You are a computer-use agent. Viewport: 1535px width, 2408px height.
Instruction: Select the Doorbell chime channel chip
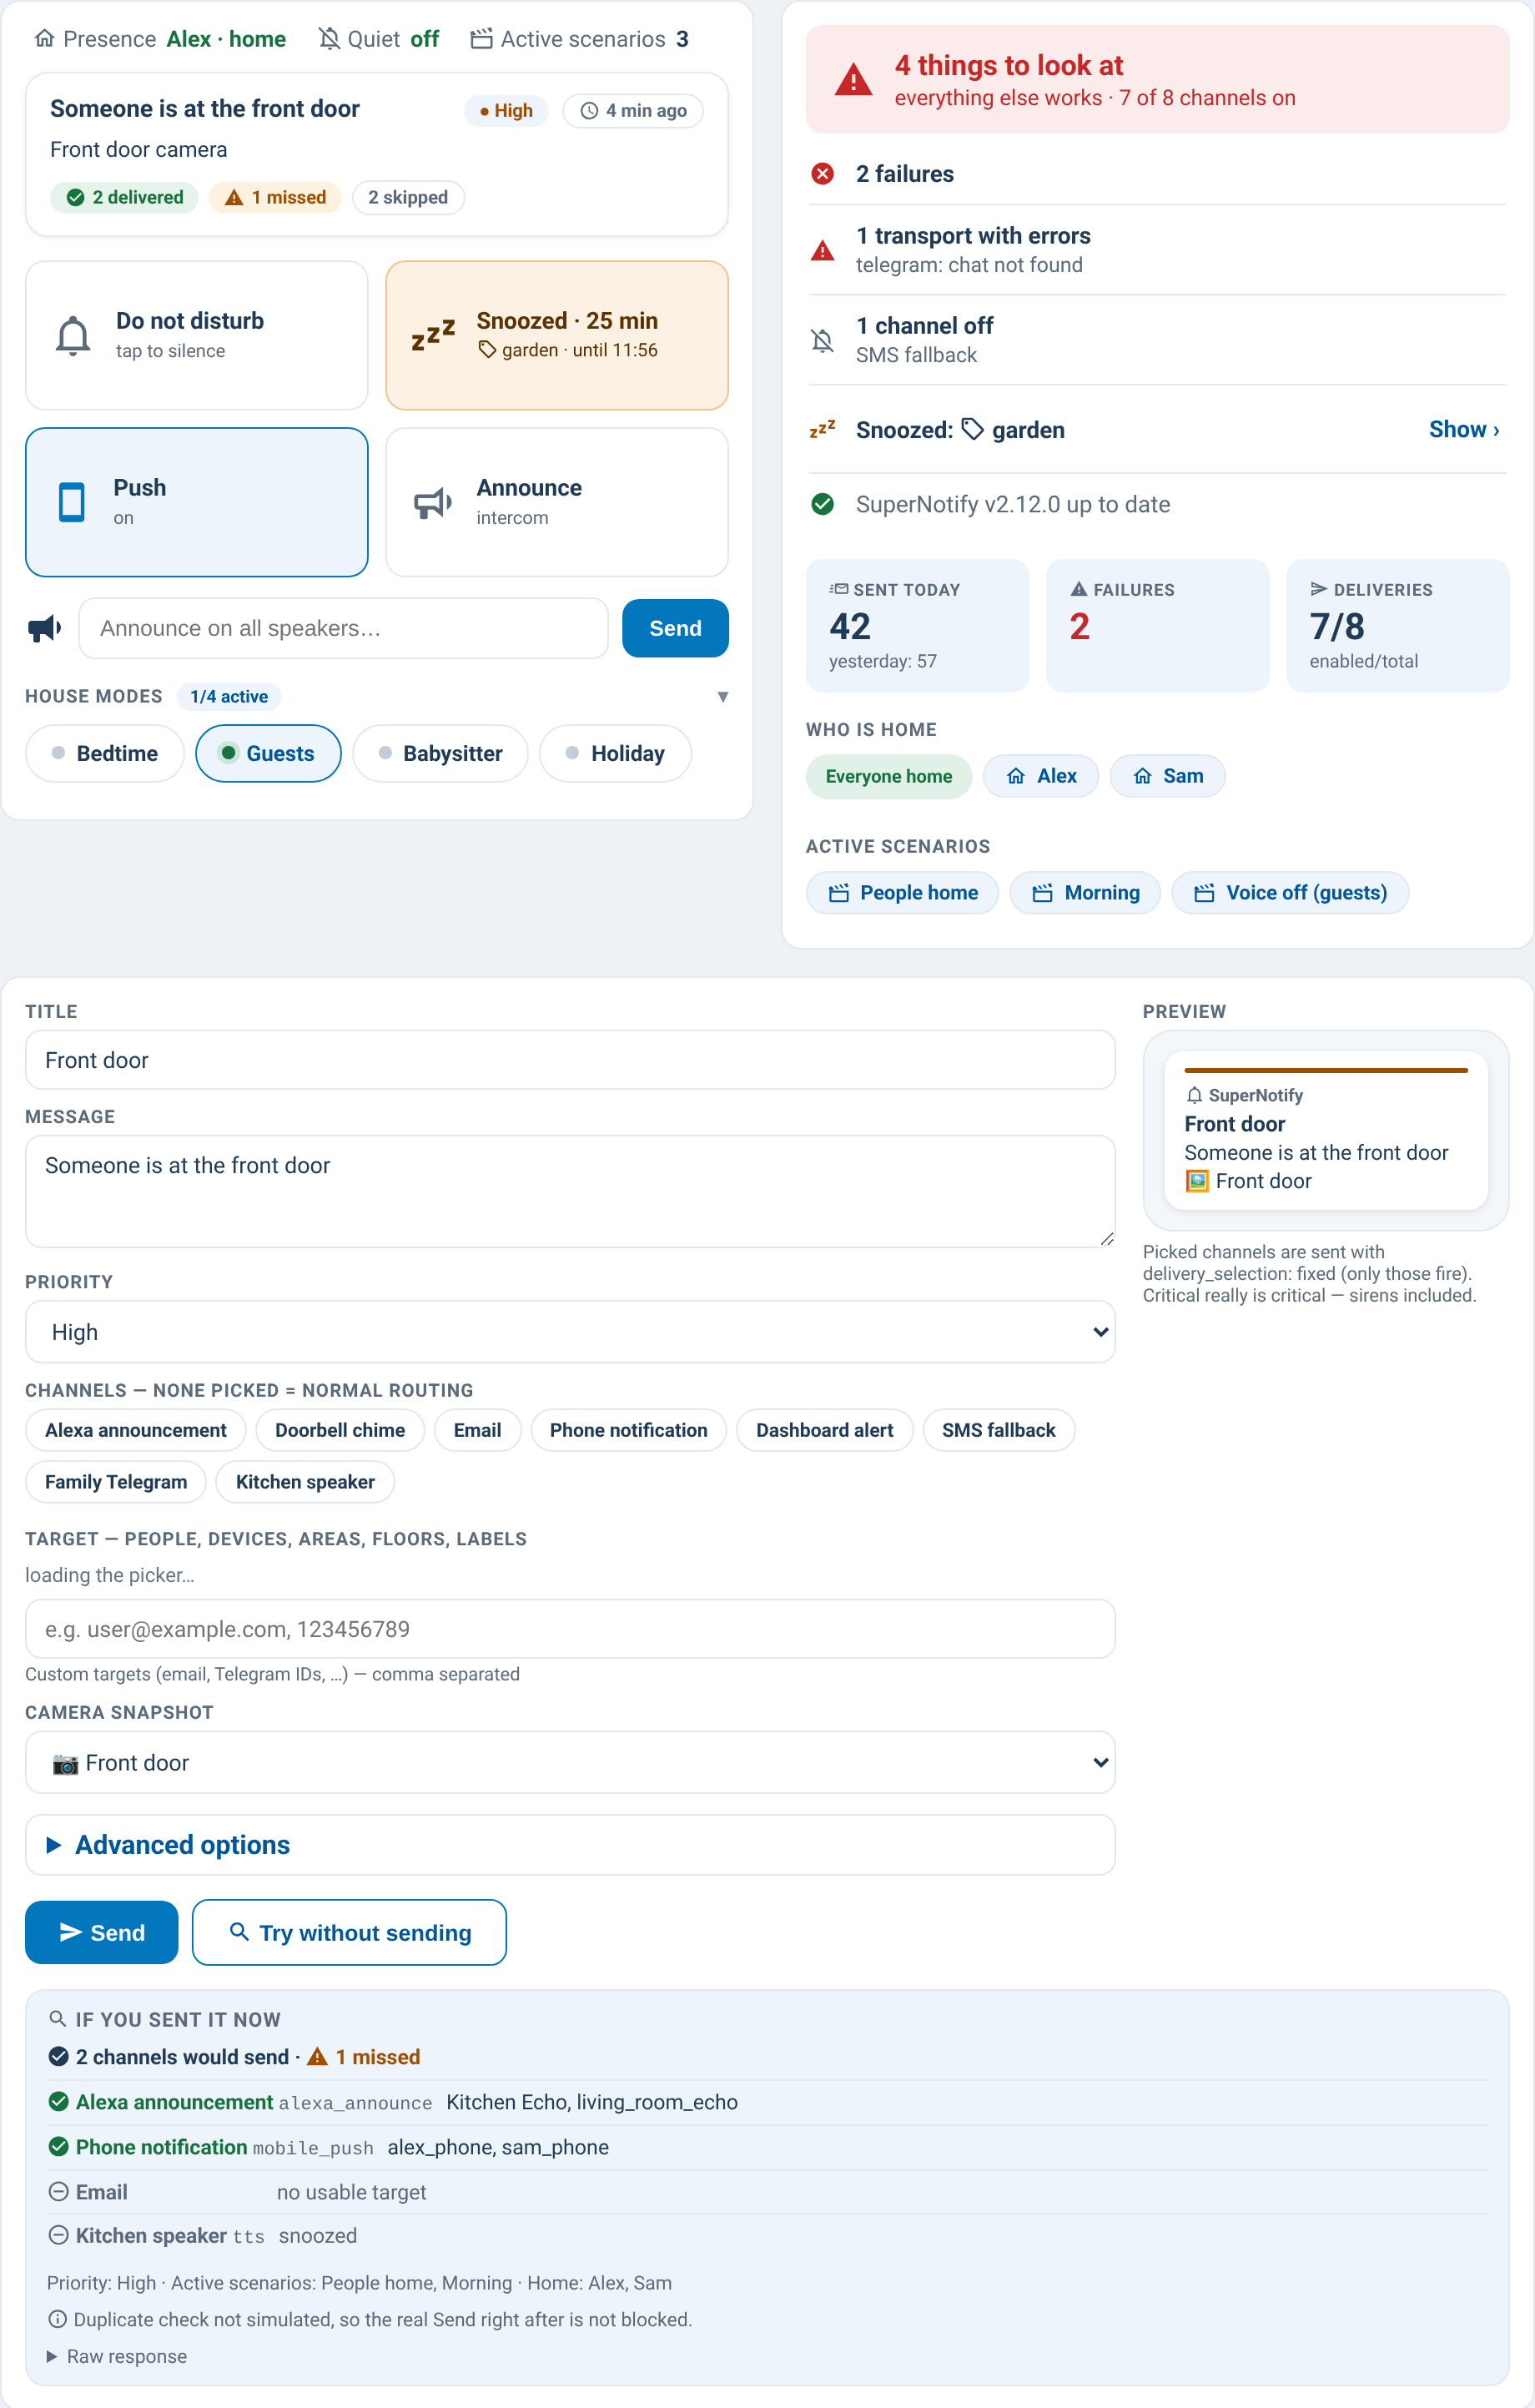(340, 1430)
